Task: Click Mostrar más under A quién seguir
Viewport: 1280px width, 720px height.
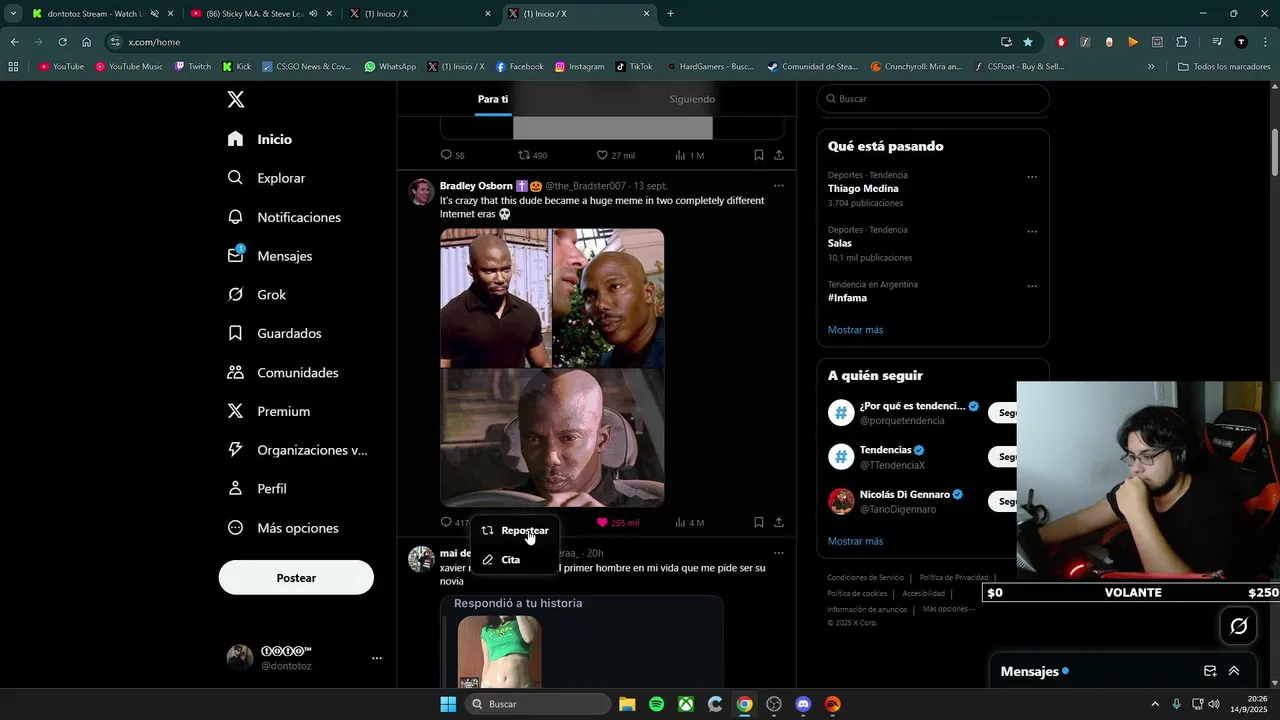Action: click(855, 541)
